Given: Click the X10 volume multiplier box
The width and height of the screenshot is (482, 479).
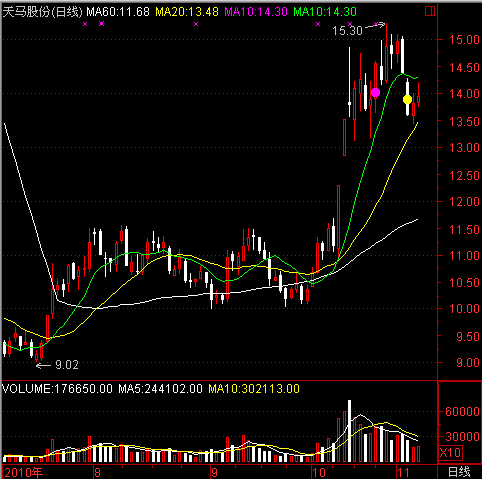Looking at the screenshot, I should tap(450, 453).
